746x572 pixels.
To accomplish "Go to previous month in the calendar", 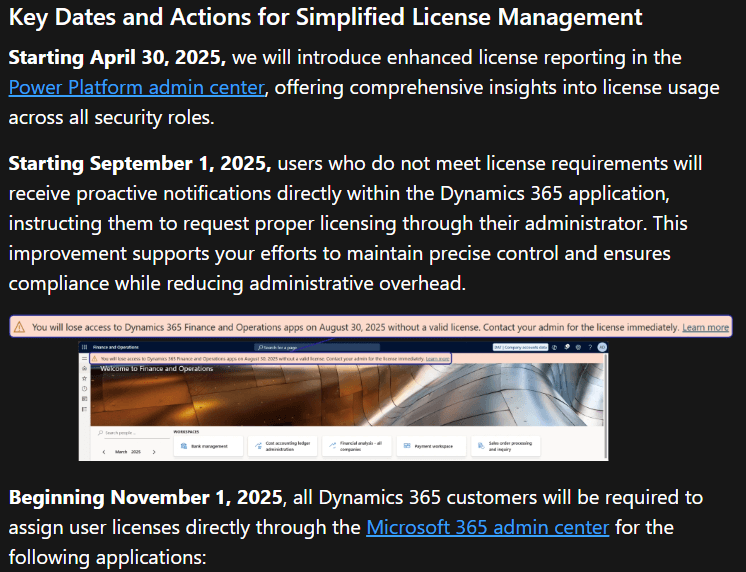I will pos(103,452).
